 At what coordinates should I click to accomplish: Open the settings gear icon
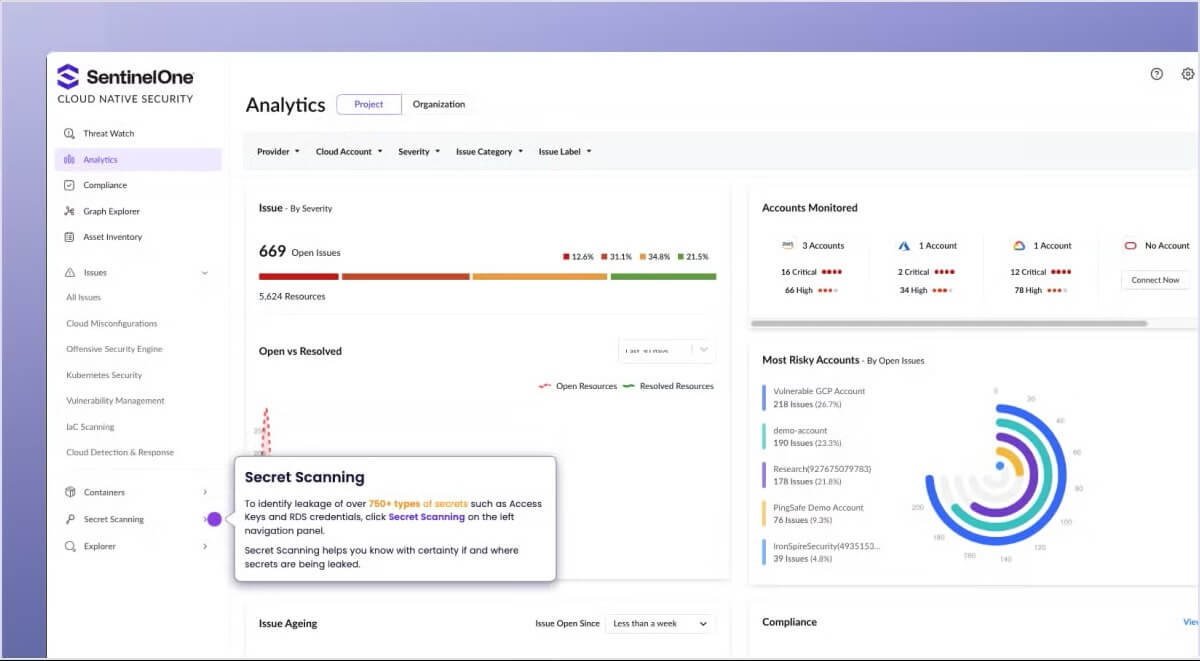pyautogui.click(x=1188, y=74)
